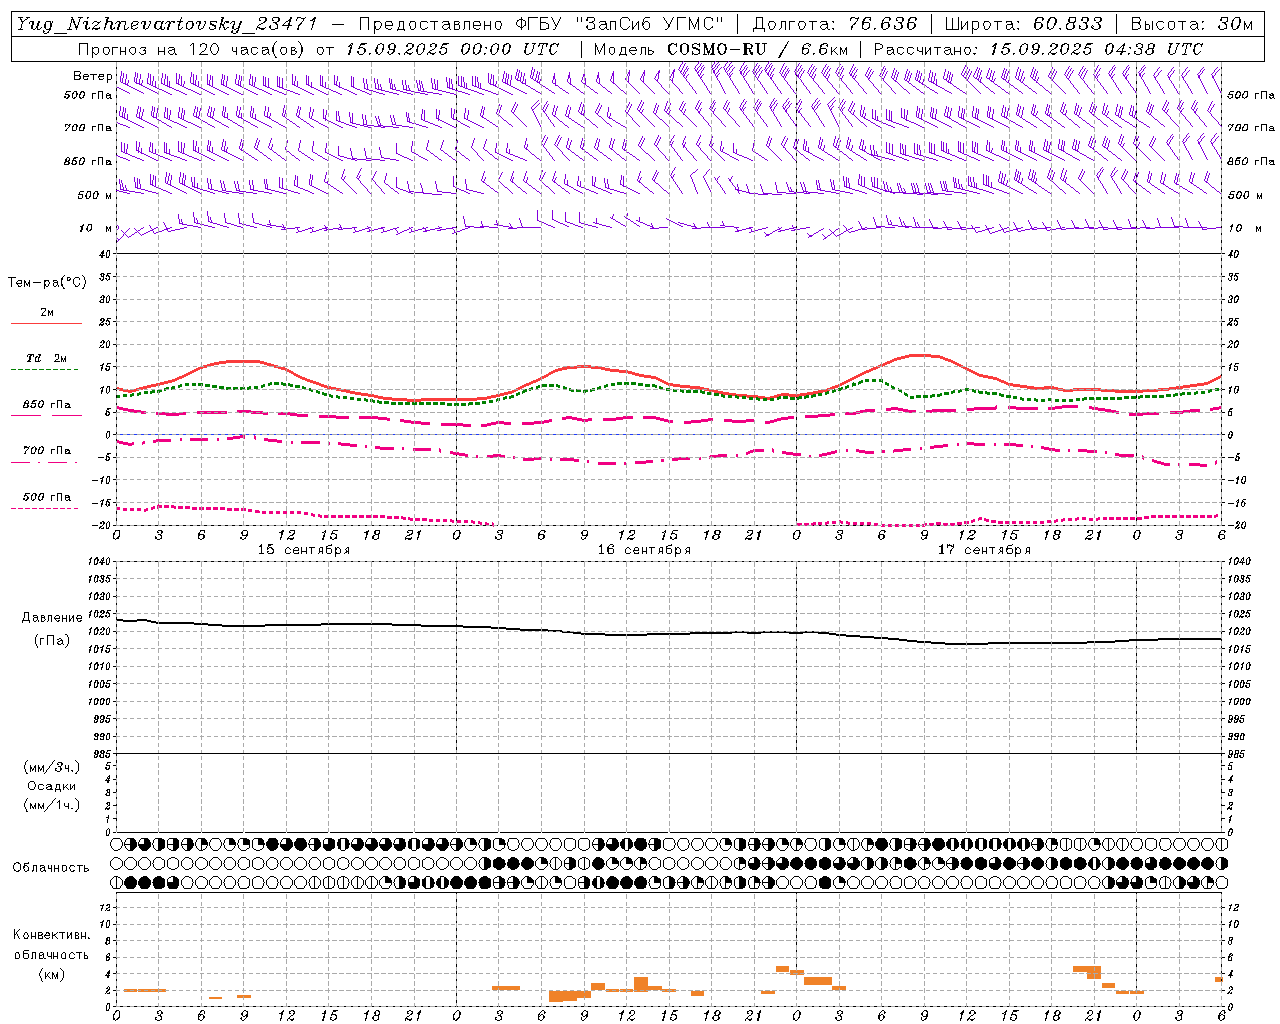Click the (мм/1ч.) precipitation unit label
Screen dimensions: 1280x1024
52,805
